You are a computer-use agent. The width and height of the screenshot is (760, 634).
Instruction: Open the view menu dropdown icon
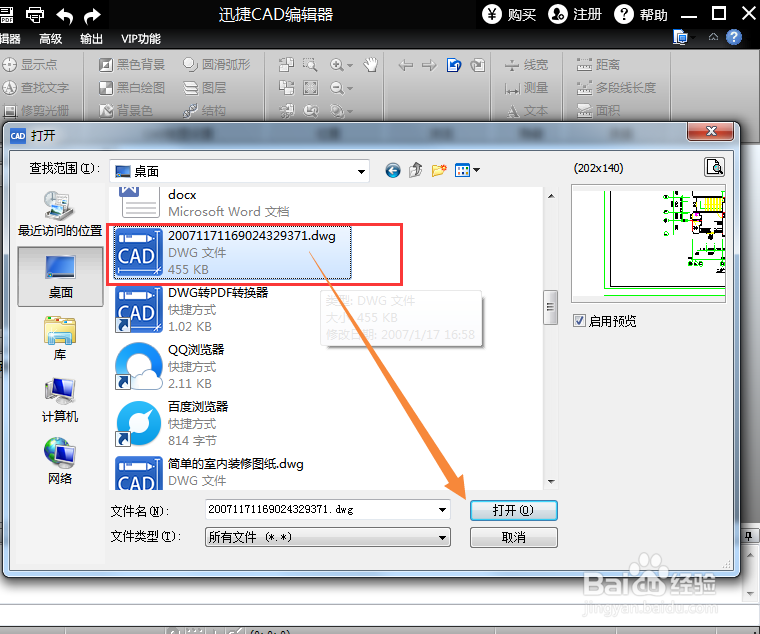point(467,170)
